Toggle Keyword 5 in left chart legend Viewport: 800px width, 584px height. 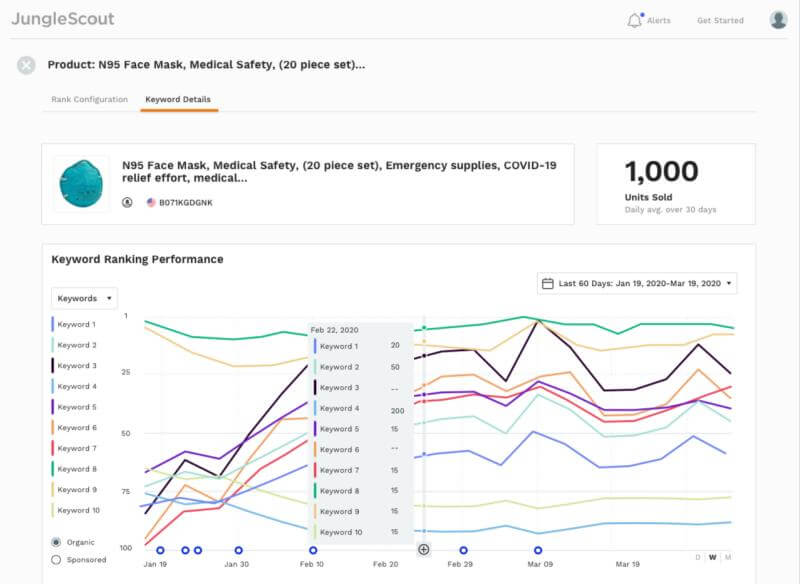pos(74,407)
